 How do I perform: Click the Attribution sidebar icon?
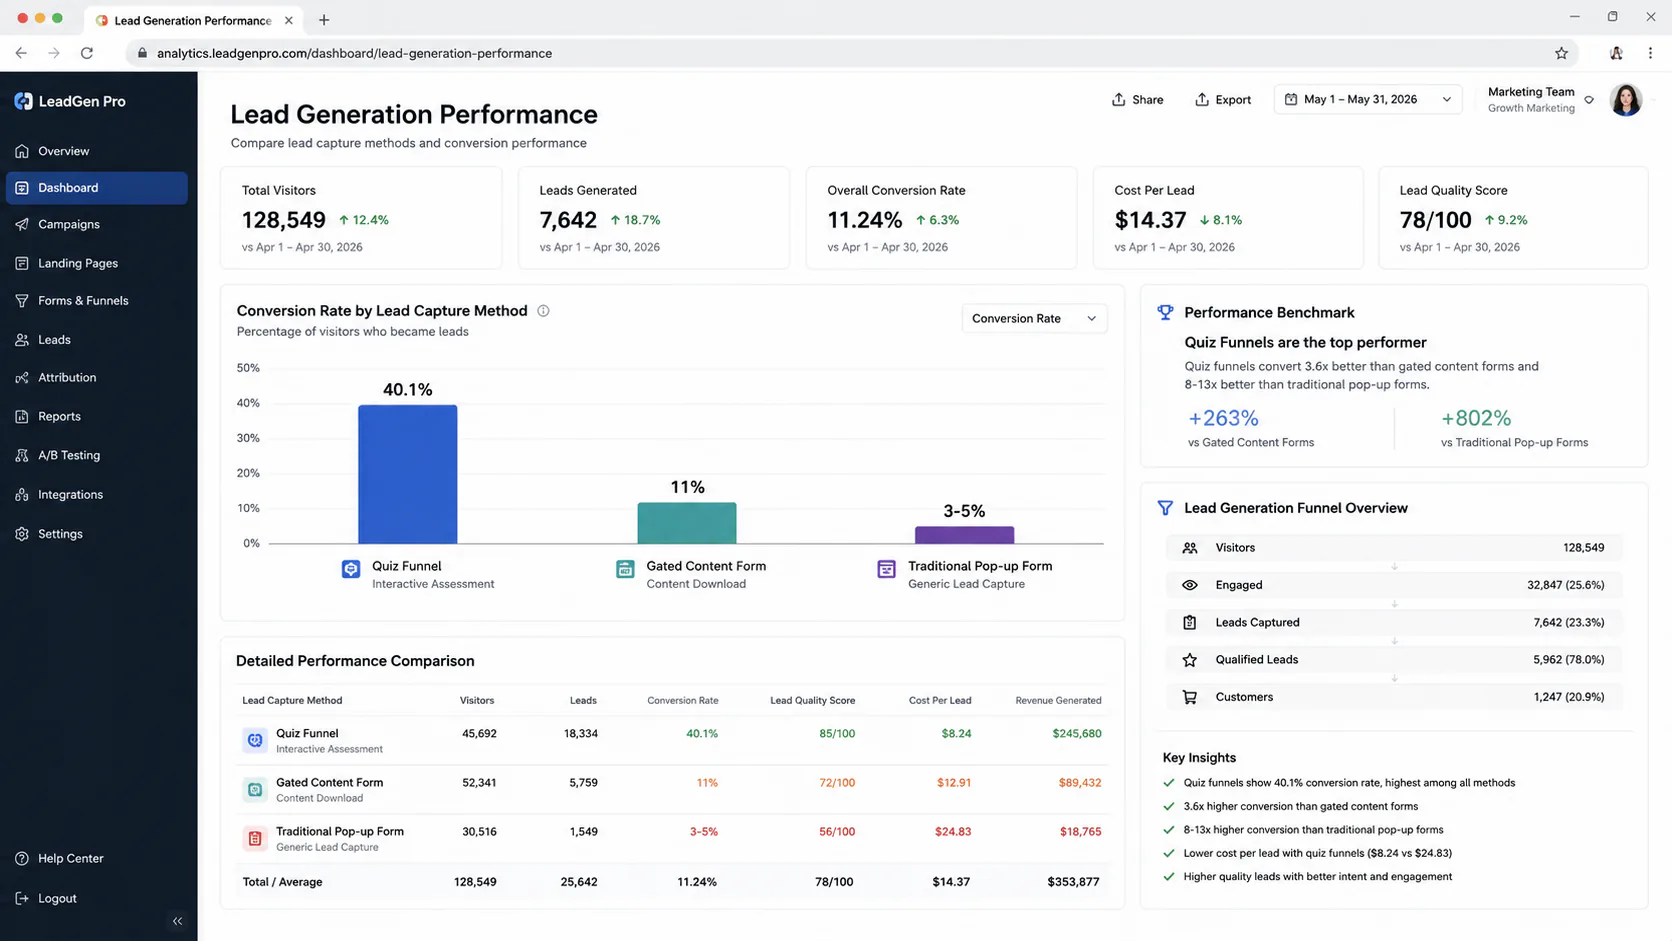tap(22, 378)
